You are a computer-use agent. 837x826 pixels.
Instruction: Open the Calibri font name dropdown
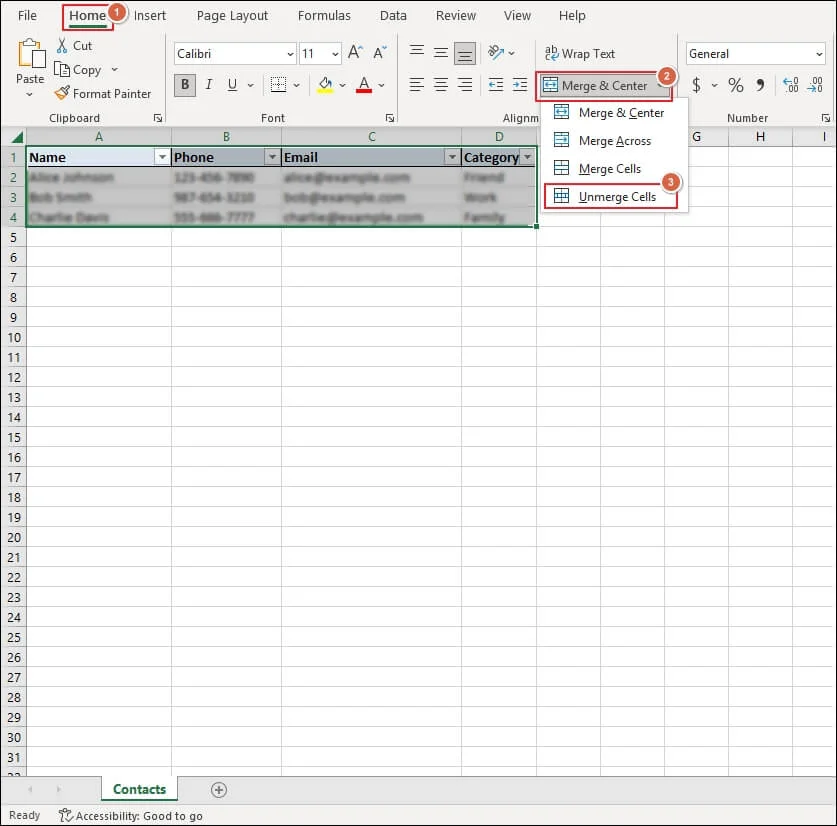coord(290,54)
